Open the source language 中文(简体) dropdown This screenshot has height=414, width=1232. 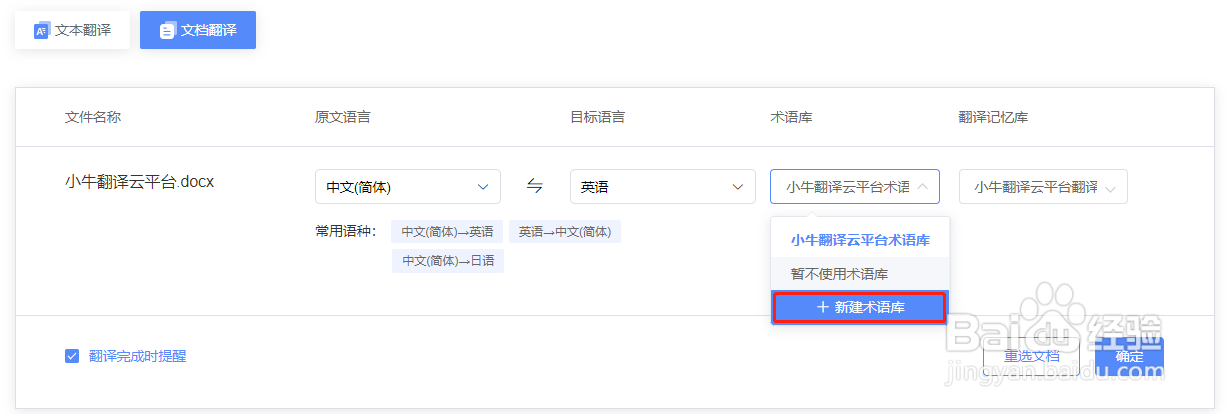(x=407, y=187)
